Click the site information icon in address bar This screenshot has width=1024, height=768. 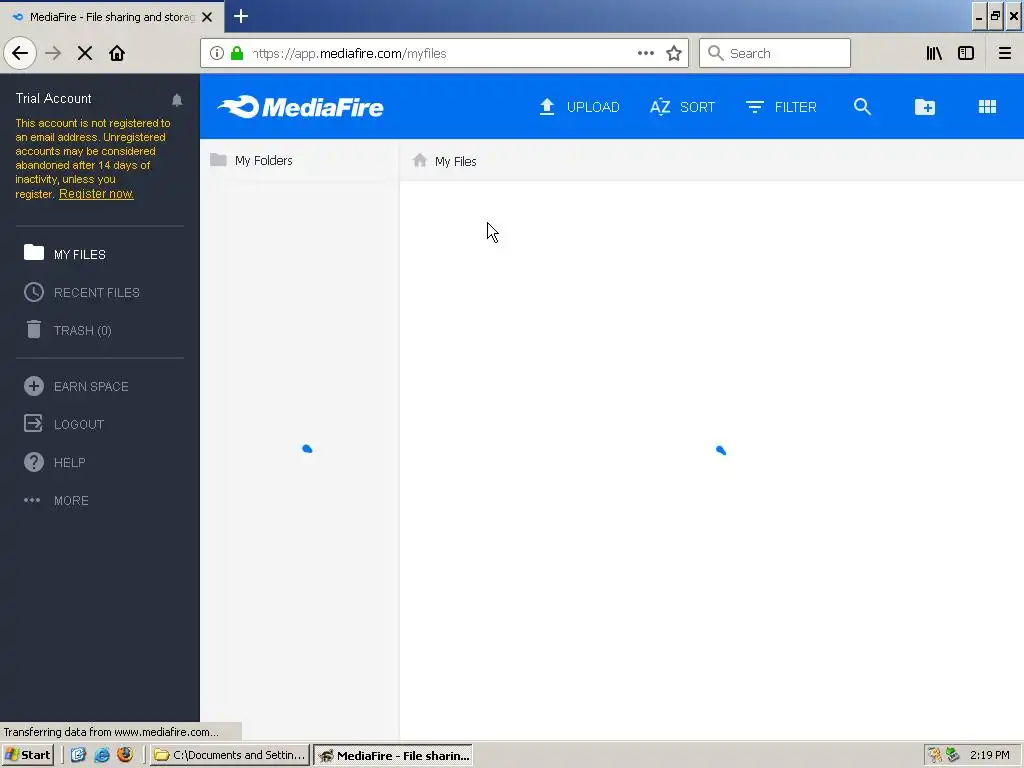coord(217,54)
